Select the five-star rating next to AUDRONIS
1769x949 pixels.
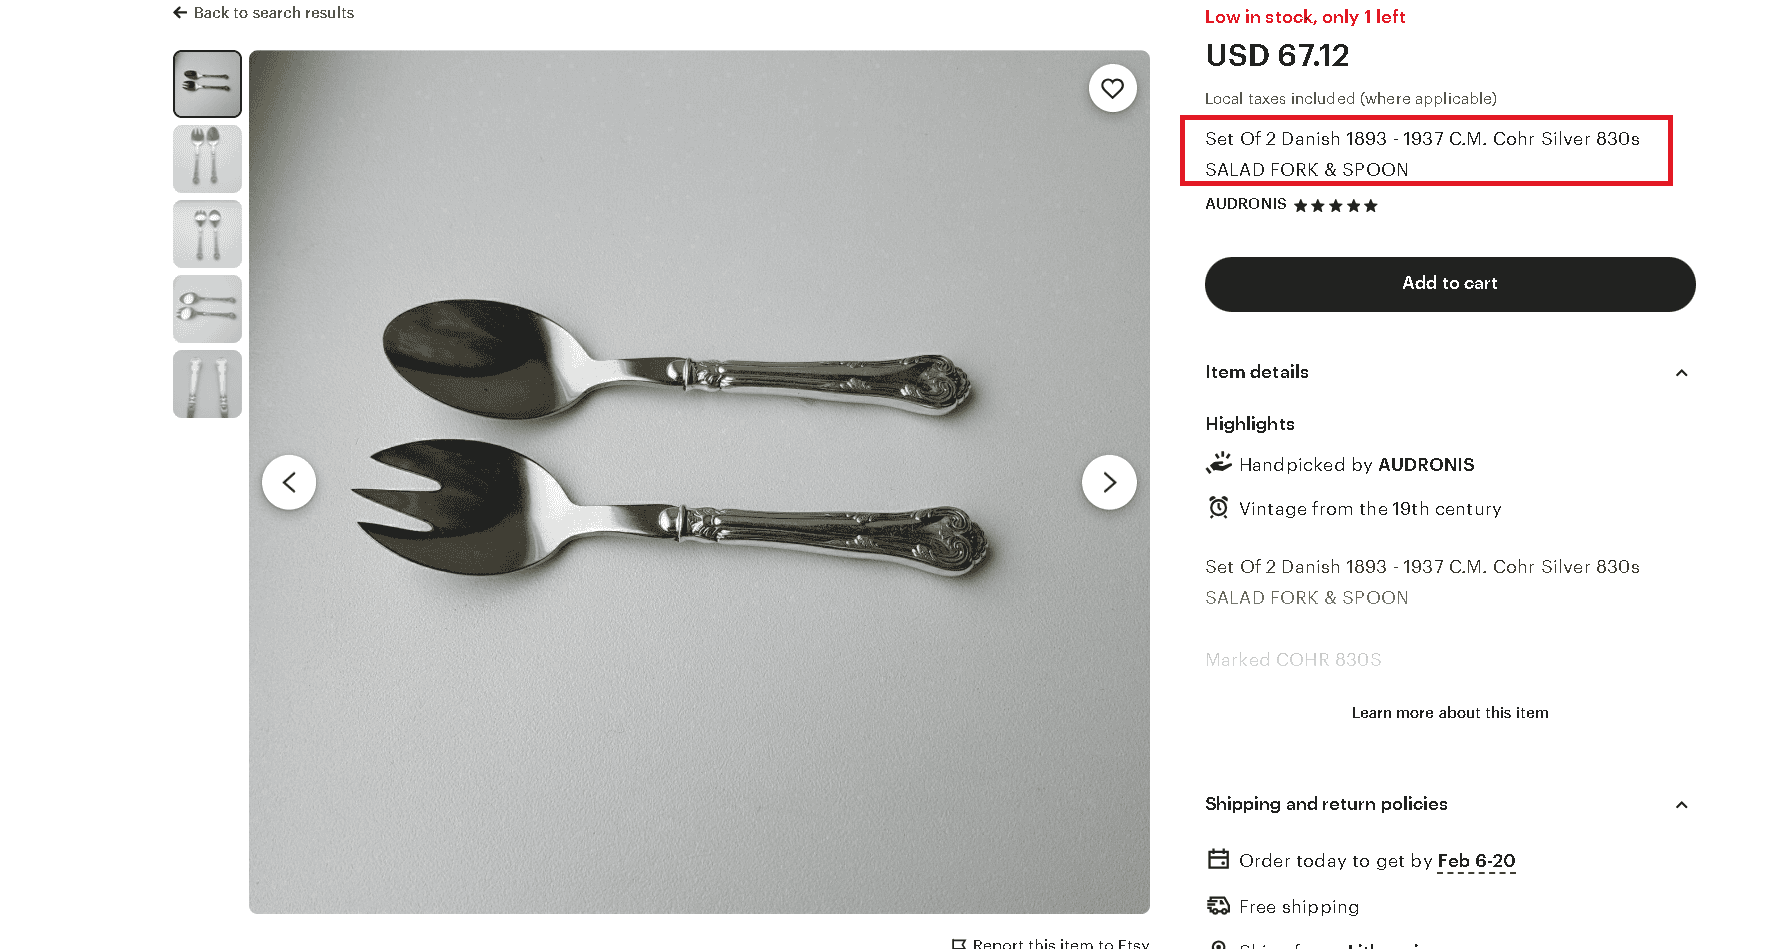(1335, 205)
